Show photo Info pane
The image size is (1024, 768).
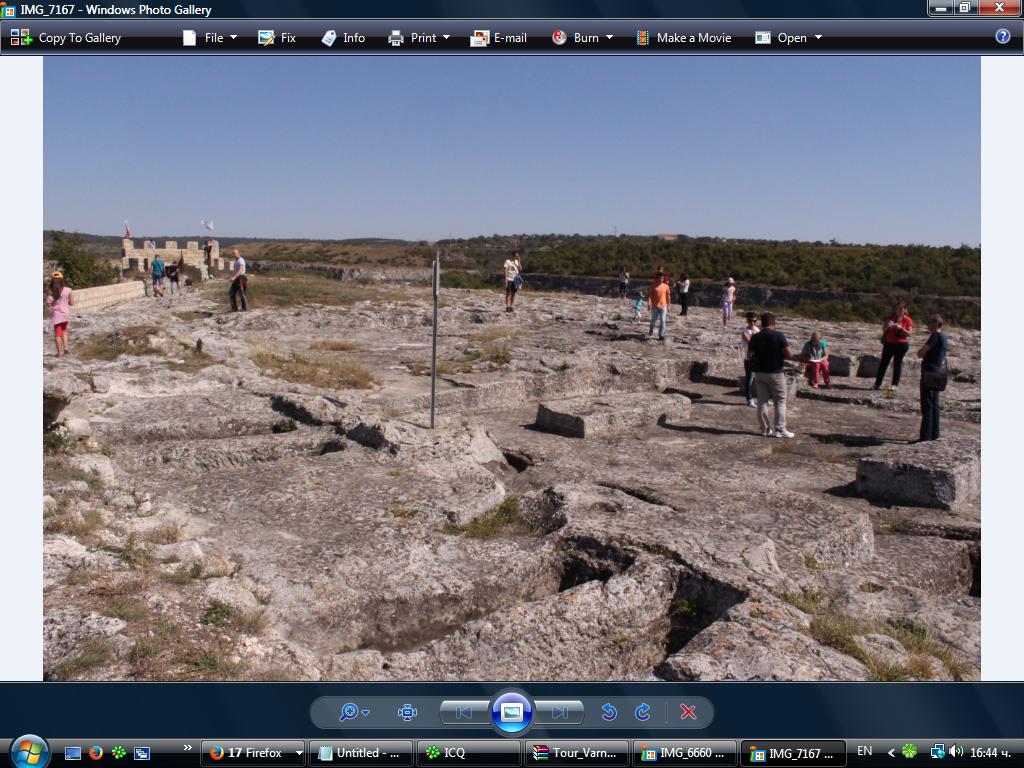coord(343,38)
